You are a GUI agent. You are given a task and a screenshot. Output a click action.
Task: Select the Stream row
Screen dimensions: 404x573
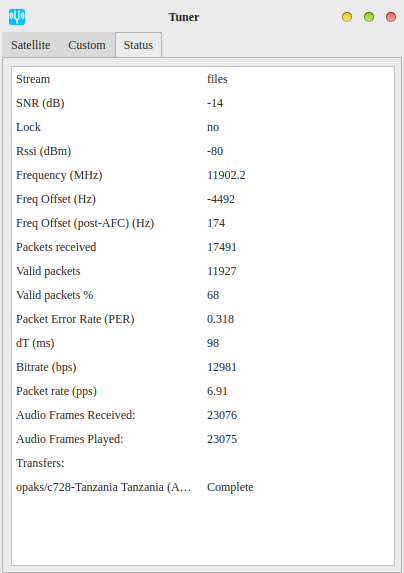(203, 79)
